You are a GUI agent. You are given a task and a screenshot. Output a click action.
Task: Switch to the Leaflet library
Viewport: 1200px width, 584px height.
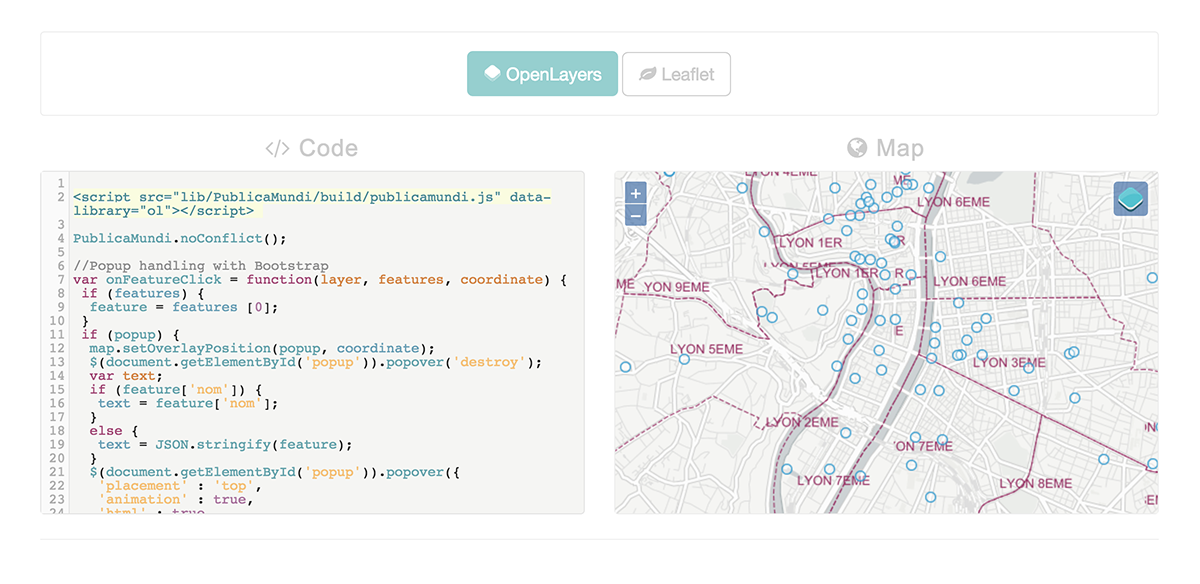[676, 74]
